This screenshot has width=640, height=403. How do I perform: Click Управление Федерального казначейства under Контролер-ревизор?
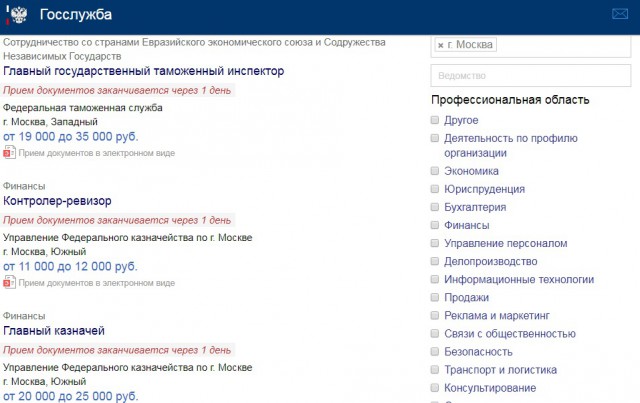[127, 238]
